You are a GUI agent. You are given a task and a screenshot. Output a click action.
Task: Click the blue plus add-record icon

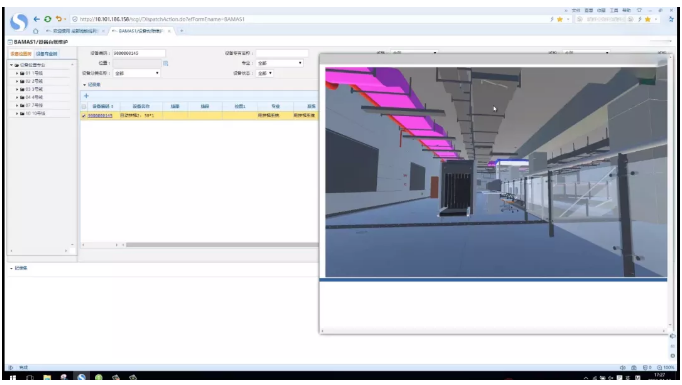click(86, 96)
